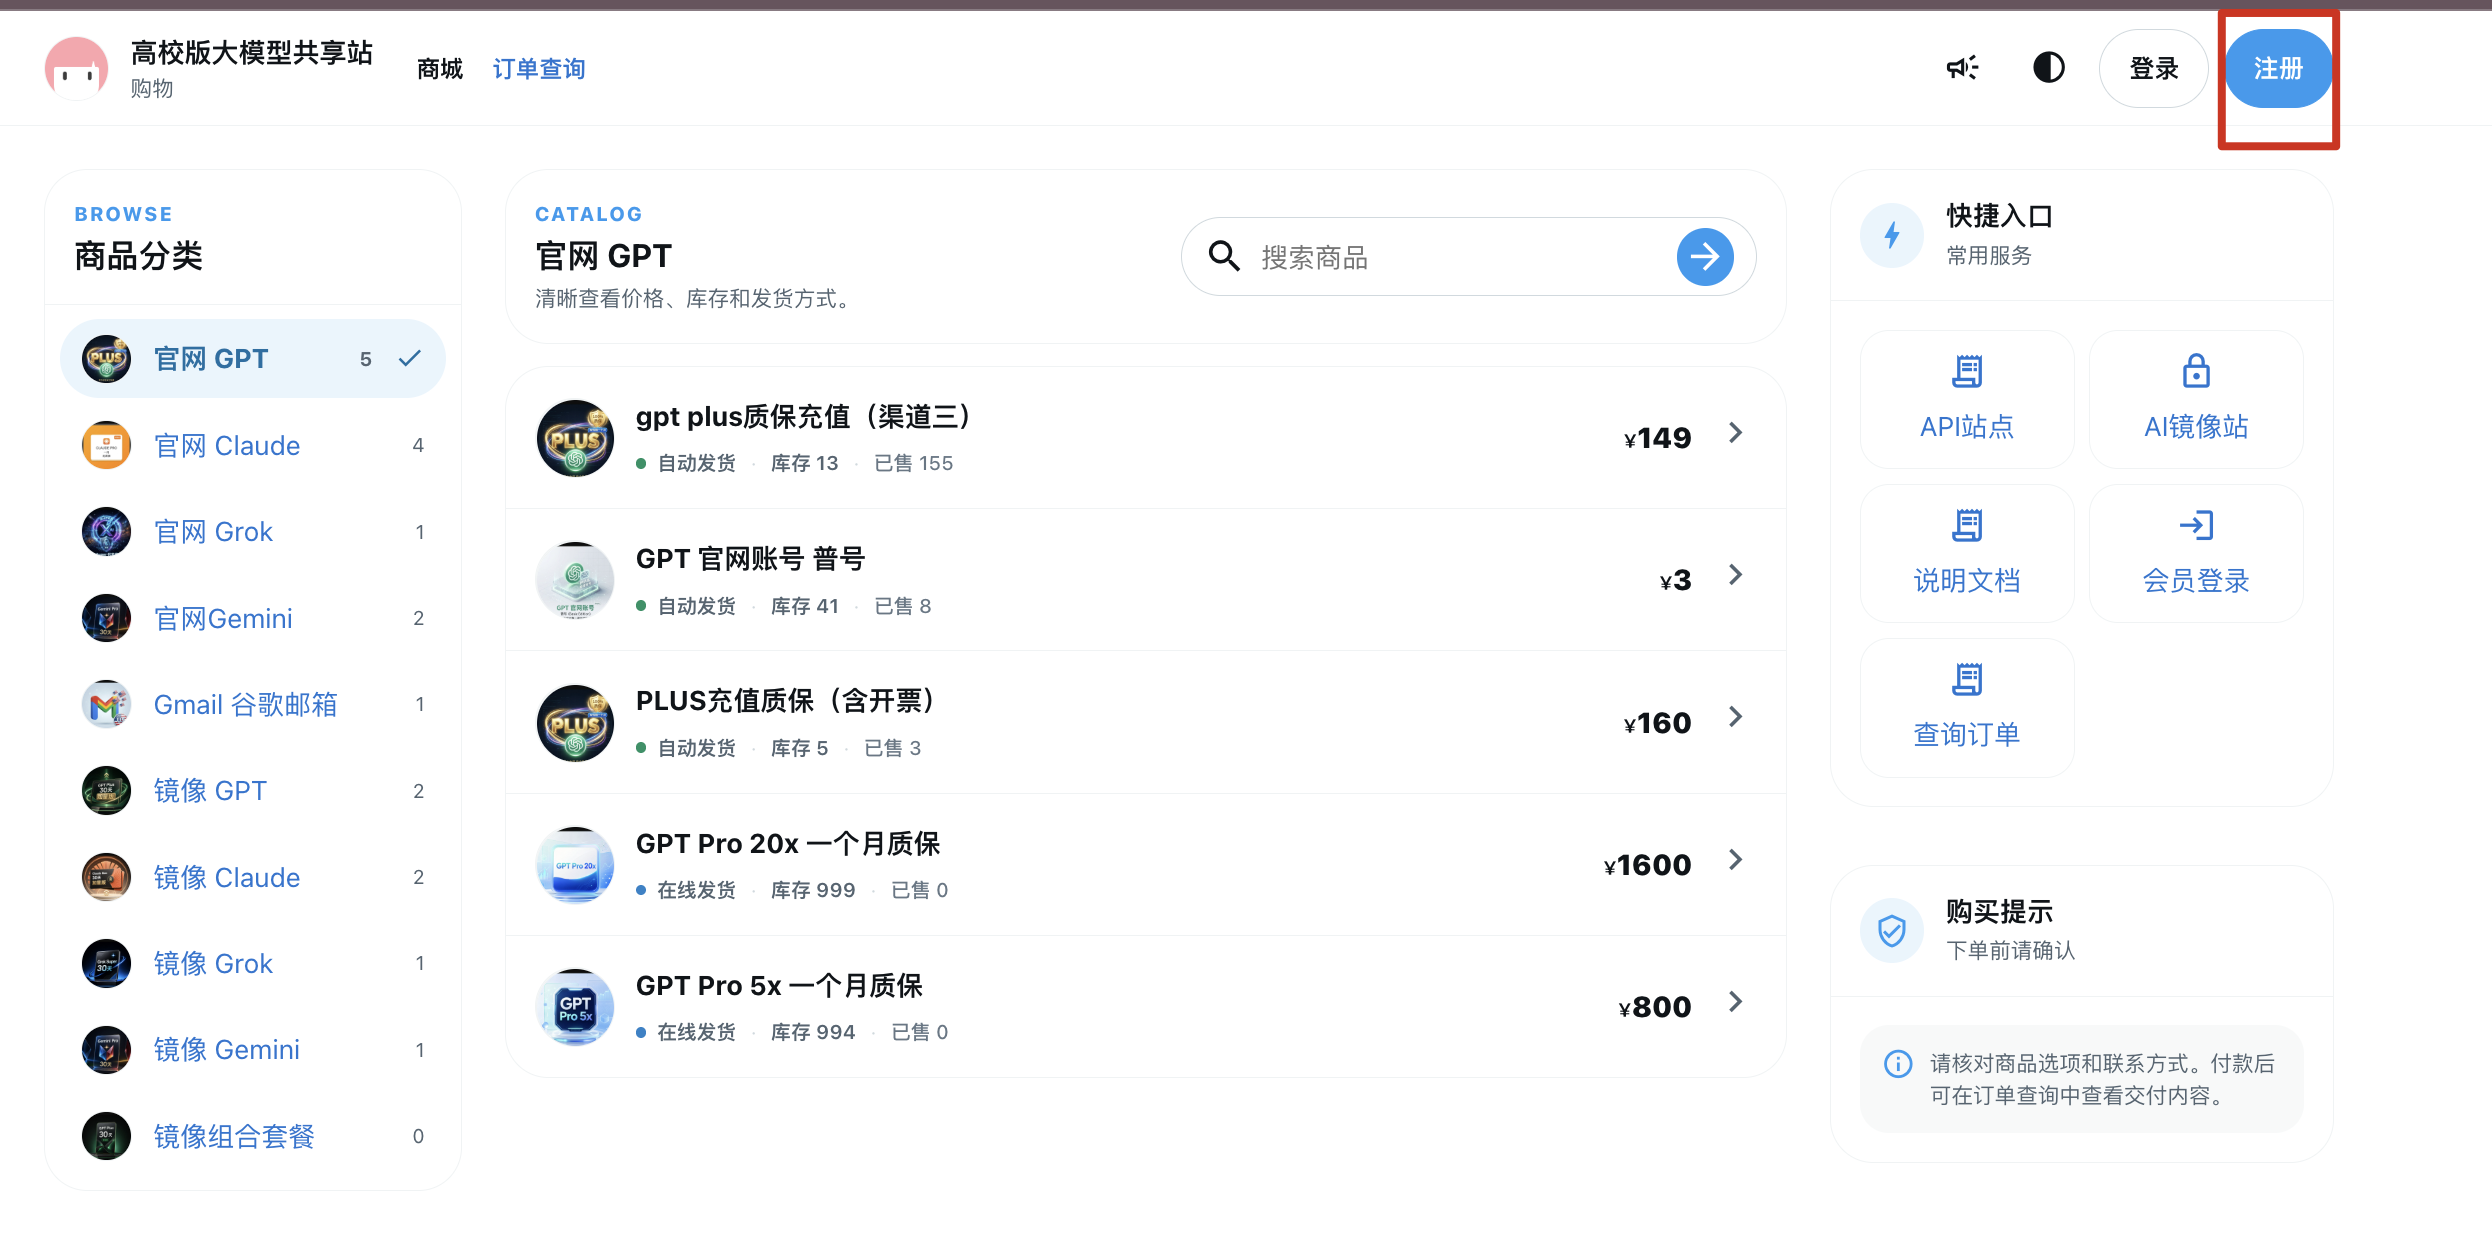Click the info icon in purchase notice
Screen dimensions: 2492x1250
pyautogui.click(x=1898, y=1063)
